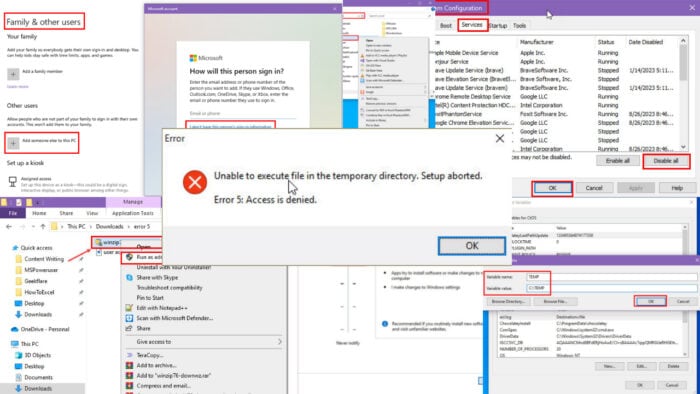700x394 pixels.
Task: Choose Edit with Notepad++ icon entry
Action: pos(129,308)
